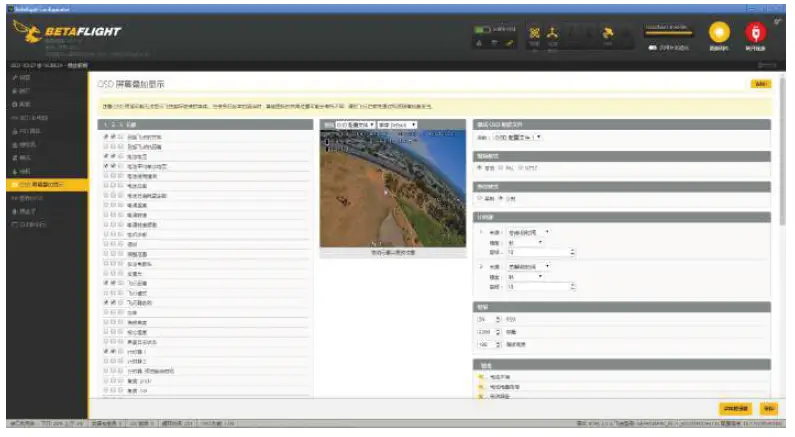795x437 pixels.
Task: Click the link status icon beside failsafe
Action: pos(510,44)
